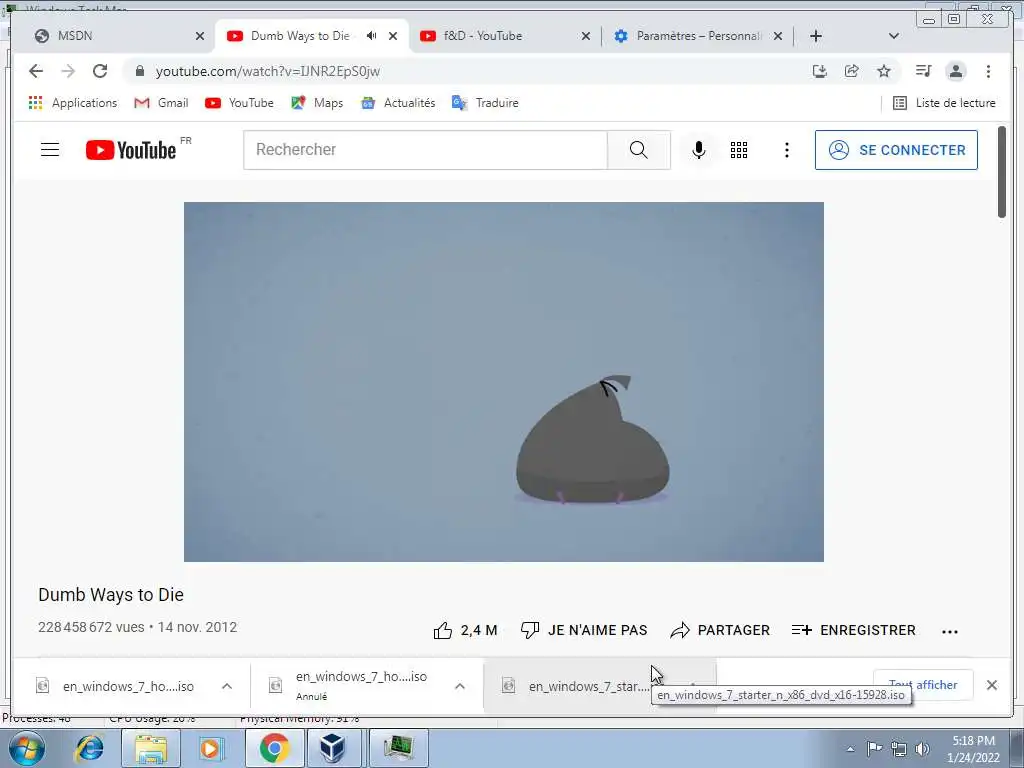Click the lock icon in address bar
This screenshot has height=768, width=1024.
pyautogui.click(x=139, y=71)
